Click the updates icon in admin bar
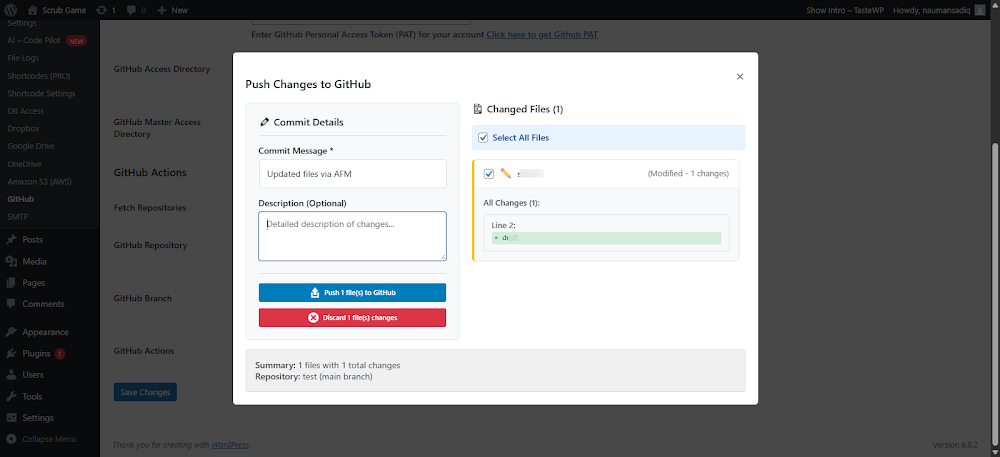 [x=101, y=10]
